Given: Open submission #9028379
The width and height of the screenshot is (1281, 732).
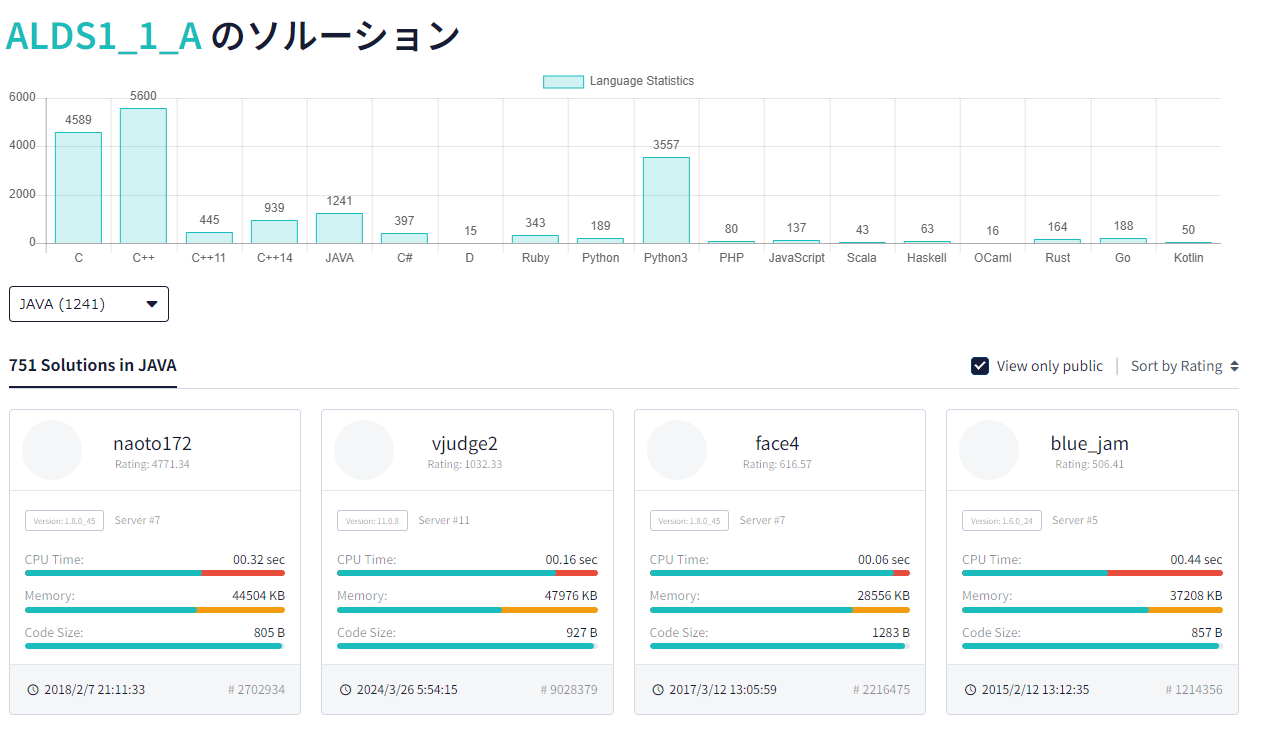Looking at the screenshot, I should click(x=569, y=690).
